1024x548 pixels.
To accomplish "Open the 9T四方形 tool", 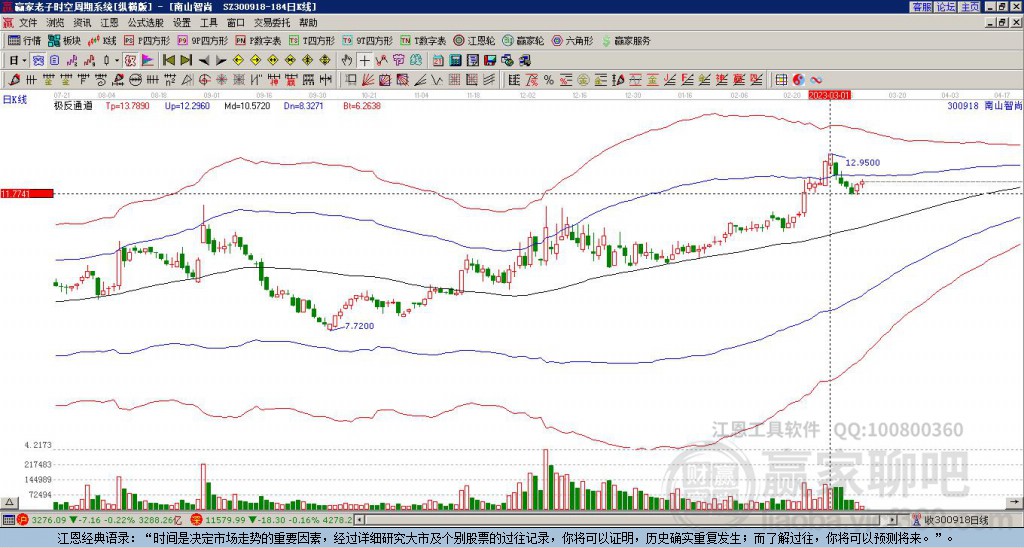I will pos(368,40).
